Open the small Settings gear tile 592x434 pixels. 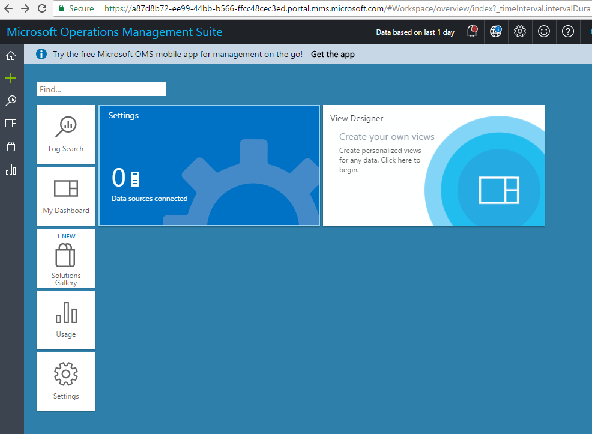[x=66, y=382]
